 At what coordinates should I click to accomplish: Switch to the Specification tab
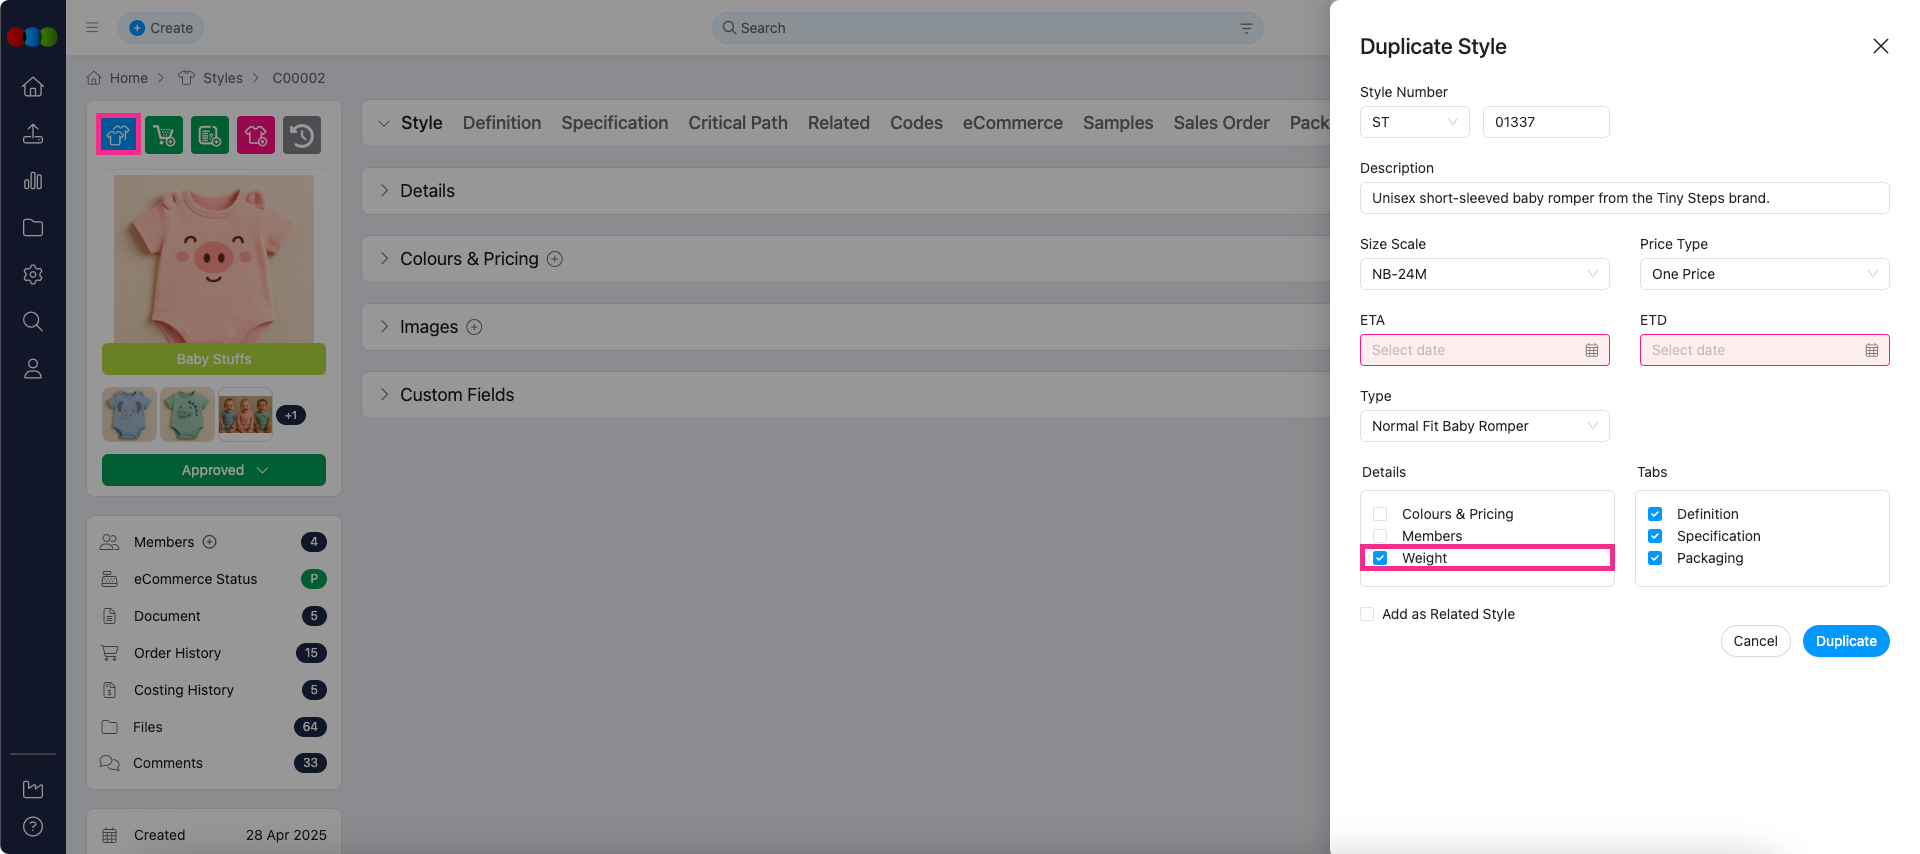coord(614,123)
